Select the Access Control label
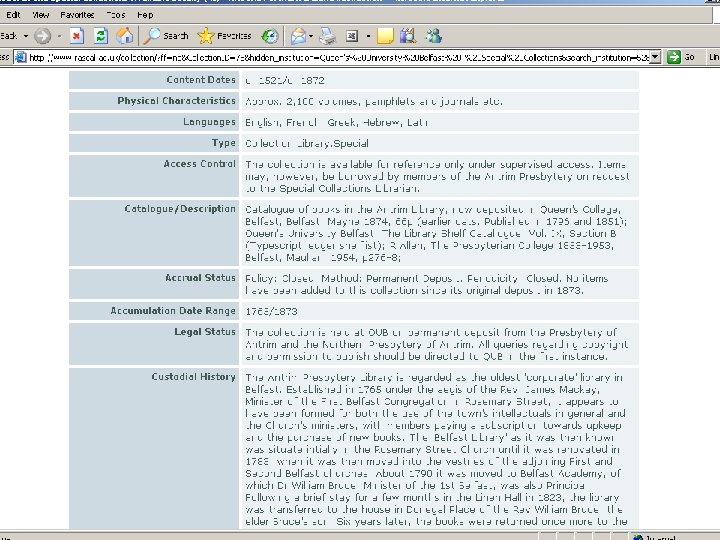Screen dimensions: 720x540 pos(199,164)
